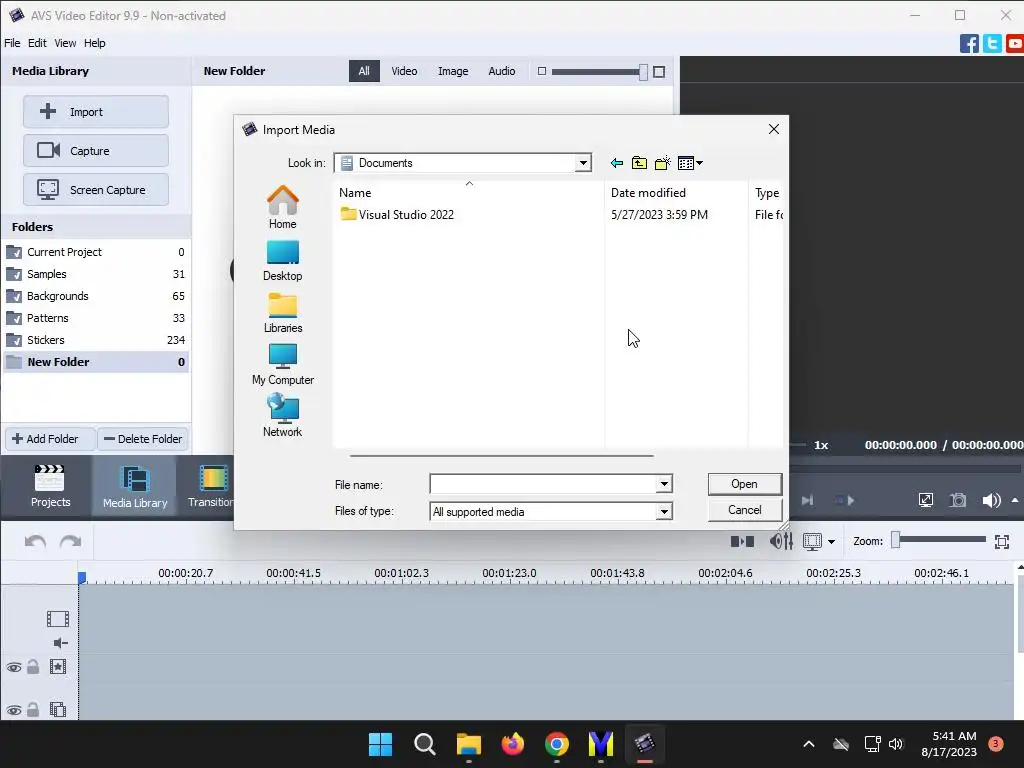
Task: Toggle the lock on the overlay track
Action: tap(33, 667)
